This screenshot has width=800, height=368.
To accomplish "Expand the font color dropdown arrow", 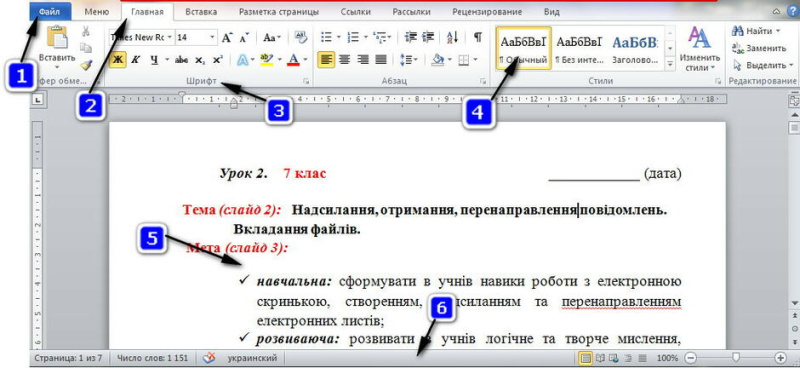I will [x=305, y=60].
